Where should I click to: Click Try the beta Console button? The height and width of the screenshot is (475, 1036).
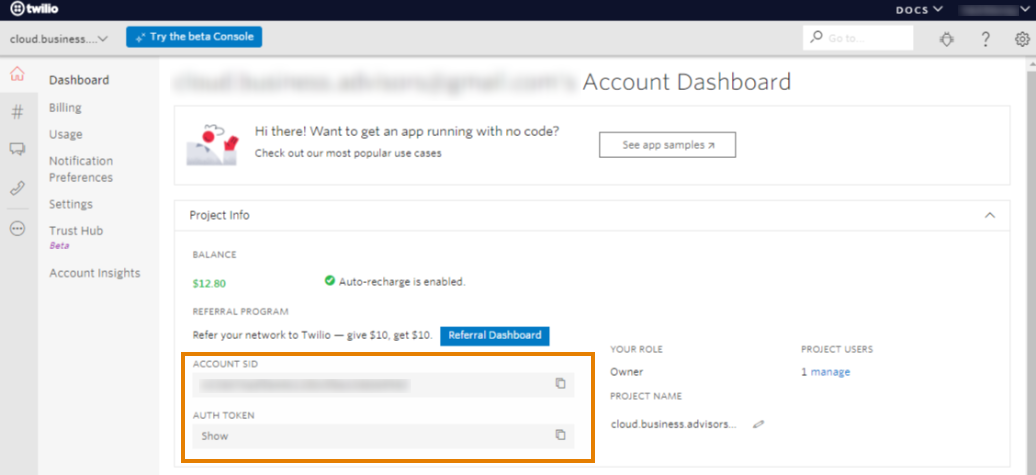(194, 37)
